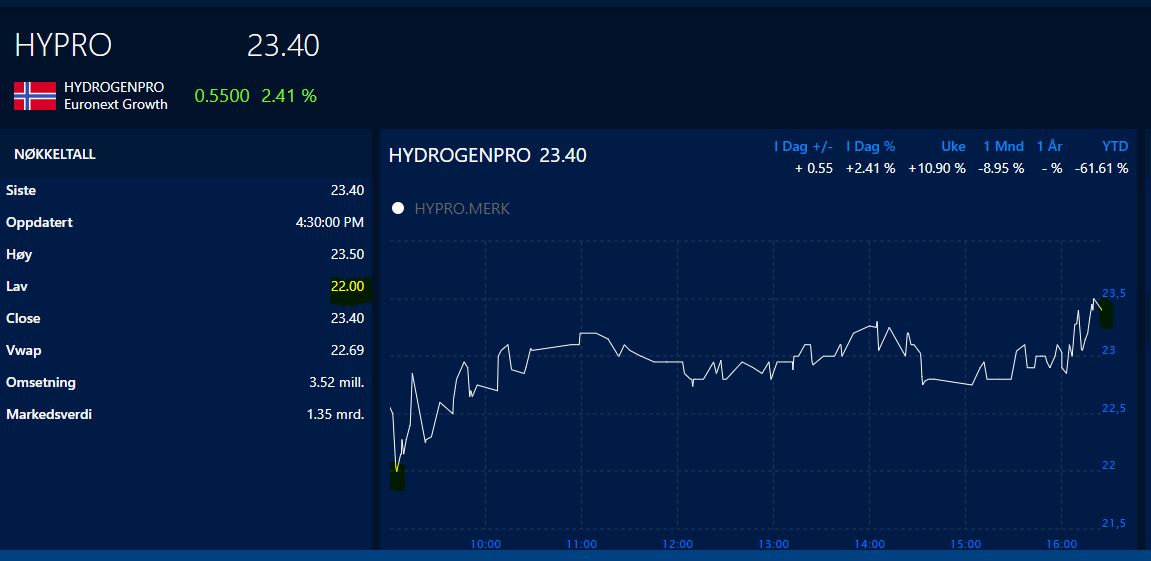Click the +10.90 % weekly value
The width and height of the screenshot is (1151, 561).
coord(937,168)
